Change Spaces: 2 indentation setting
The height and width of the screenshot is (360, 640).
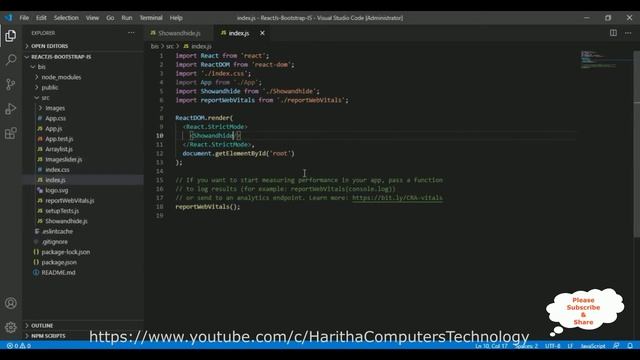tap(526, 346)
